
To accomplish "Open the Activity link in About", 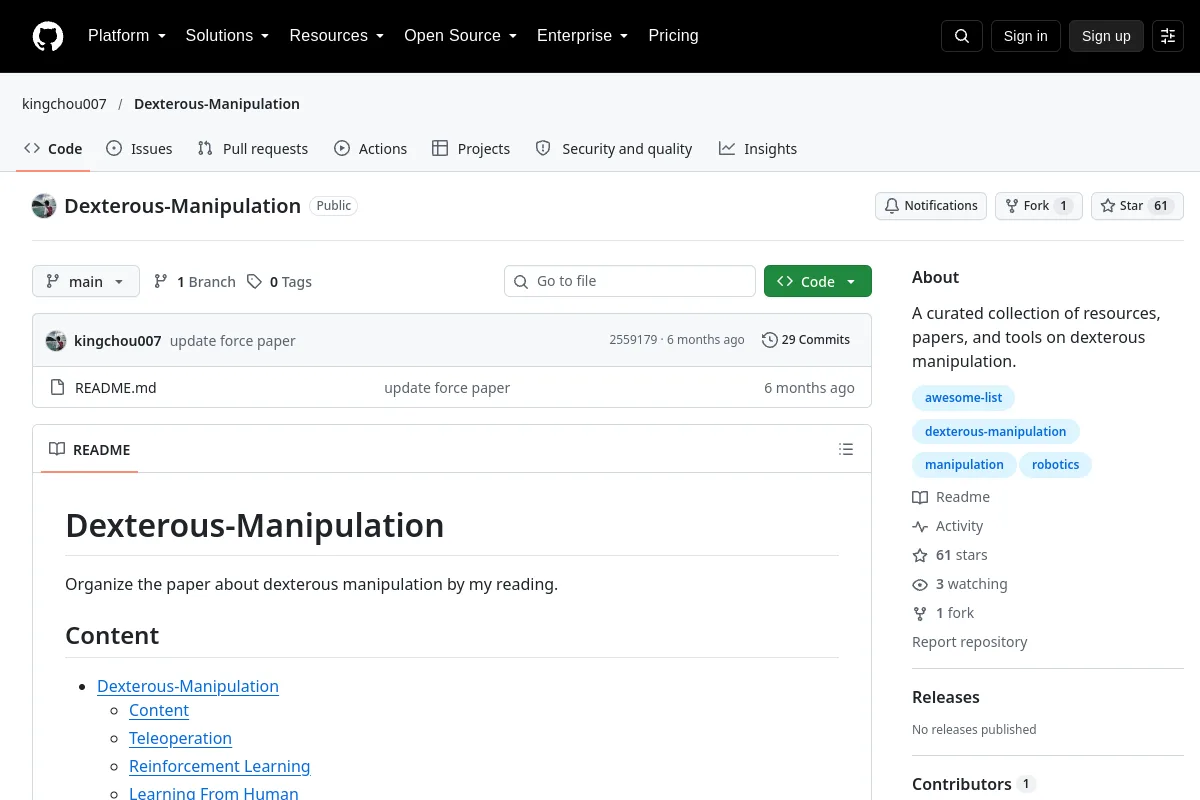I will (948, 526).
